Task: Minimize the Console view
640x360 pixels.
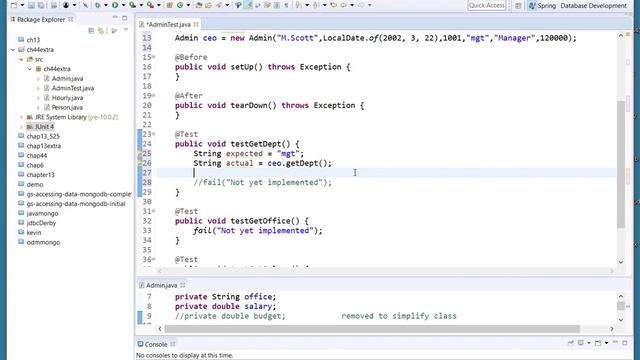Action: 615,343
